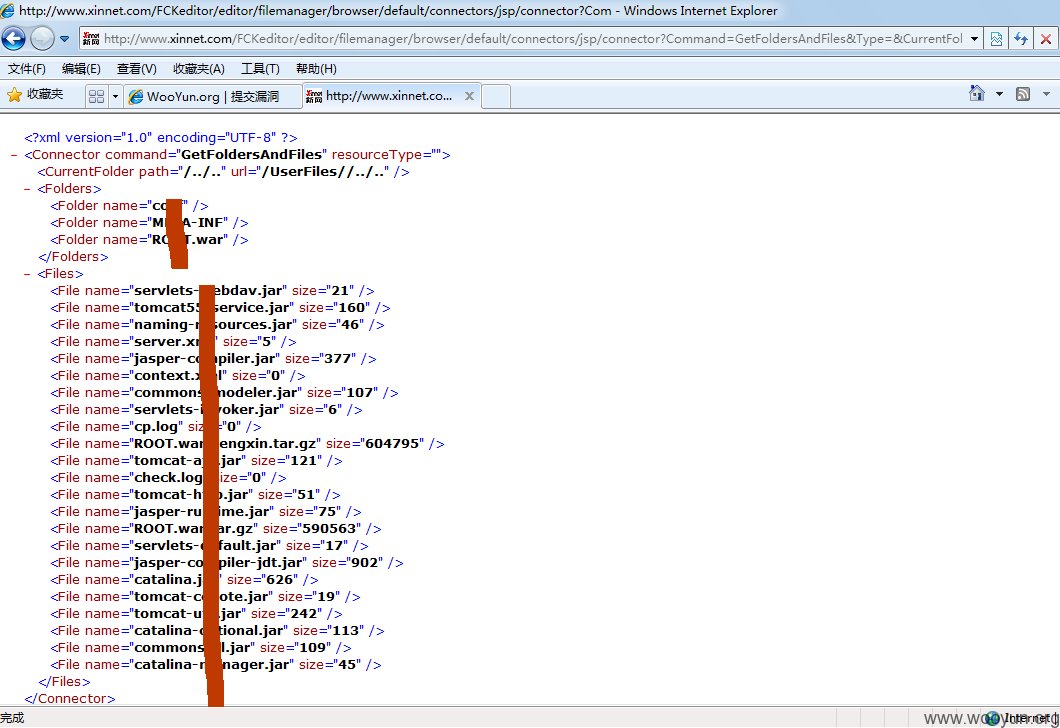Click the closing /Connector tag
Screen dimensions: 1060x728
pos(70,698)
